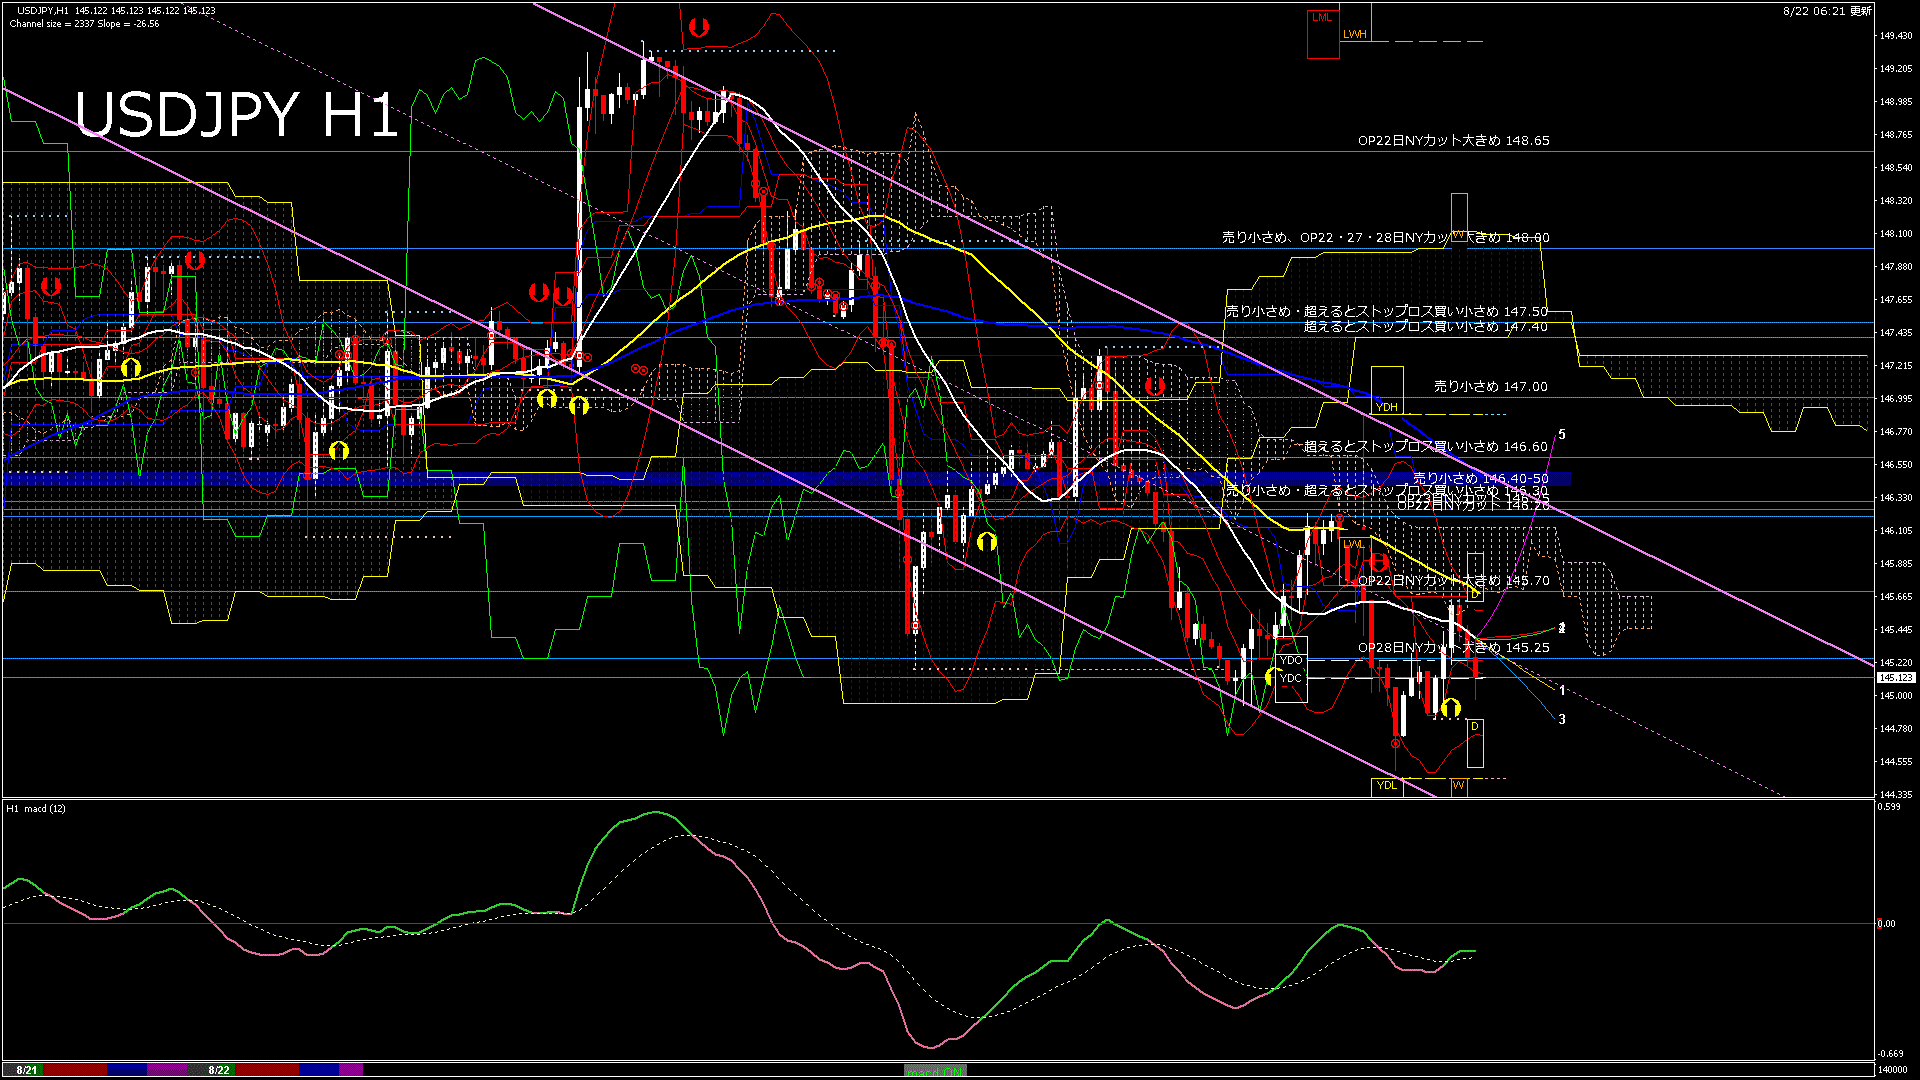Click the YDH yesterday-high label

coord(1386,407)
